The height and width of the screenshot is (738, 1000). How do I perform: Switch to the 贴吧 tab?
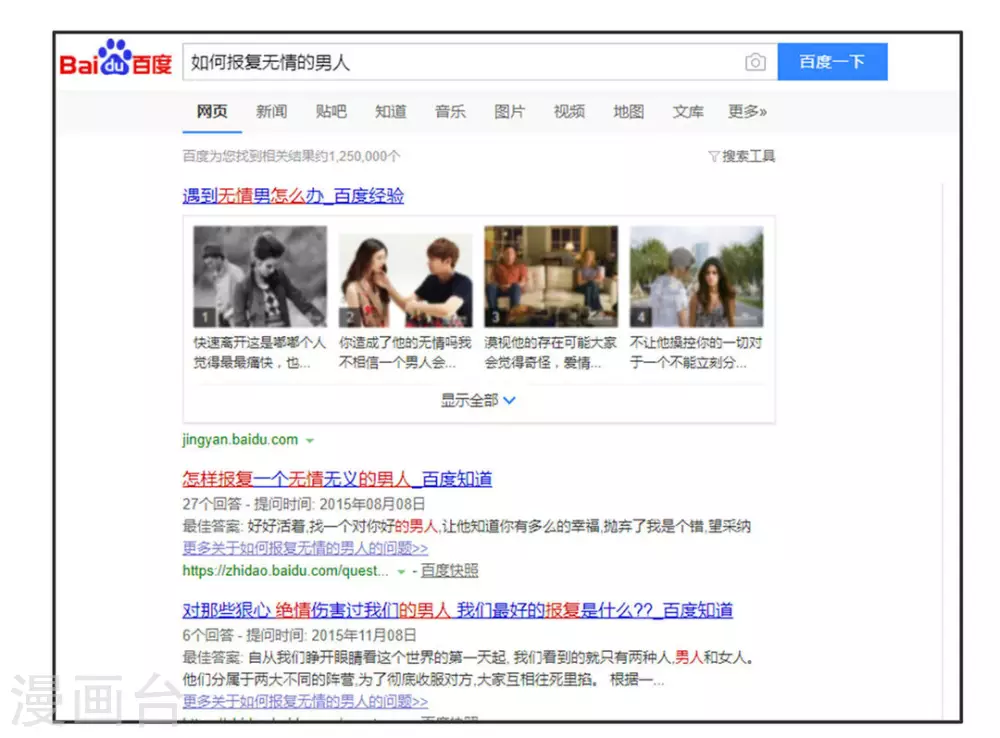(x=331, y=112)
